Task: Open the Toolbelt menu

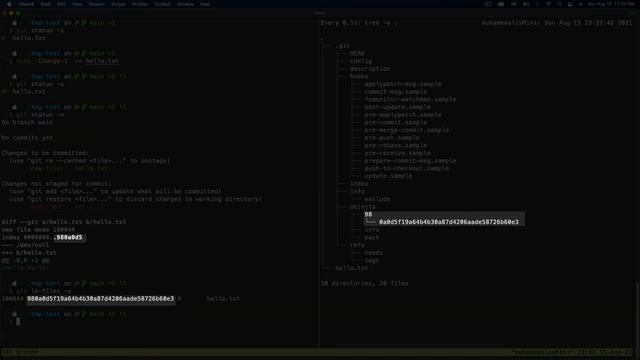Action: point(162,4)
